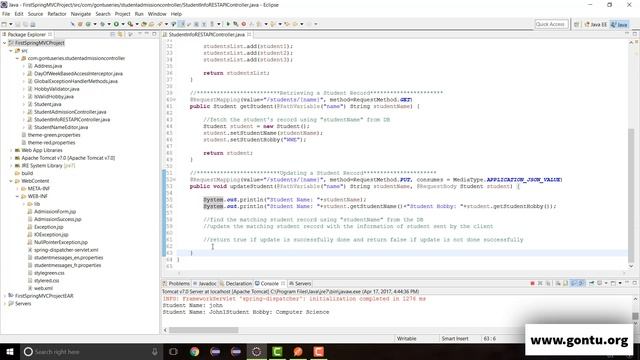The image size is (640, 360).
Task: Maximize the Package Explorer view
Action: click(x=154, y=34)
